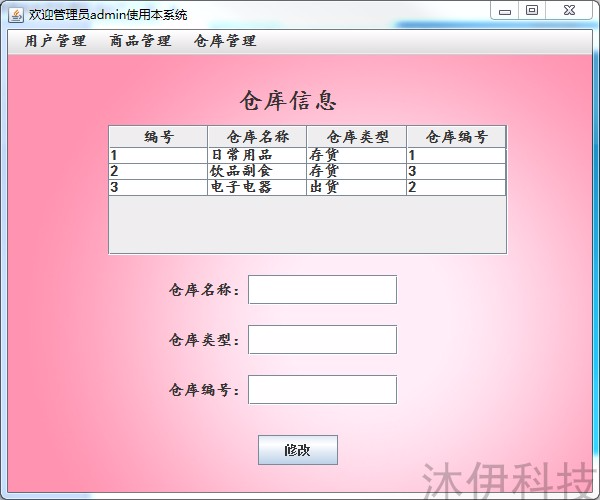Screen dimensions: 600x500
Task: Open the 商品管理 menu
Action: pyautogui.click(x=140, y=41)
